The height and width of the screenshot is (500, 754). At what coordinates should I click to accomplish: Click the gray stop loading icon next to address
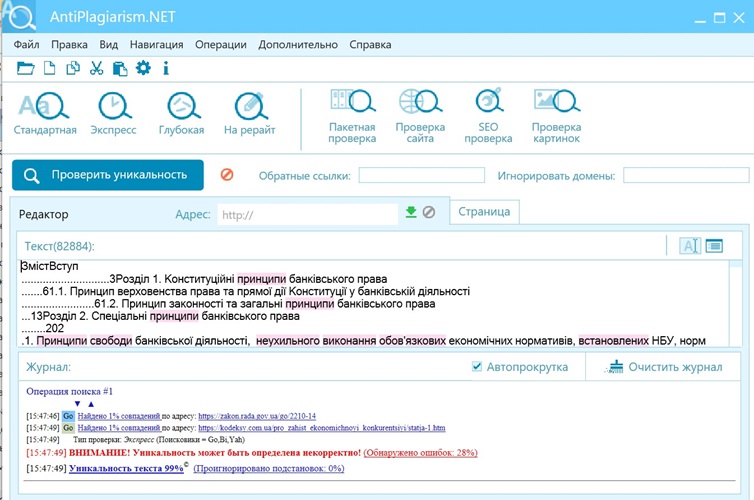pyautogui.click(x=429, y=212)
